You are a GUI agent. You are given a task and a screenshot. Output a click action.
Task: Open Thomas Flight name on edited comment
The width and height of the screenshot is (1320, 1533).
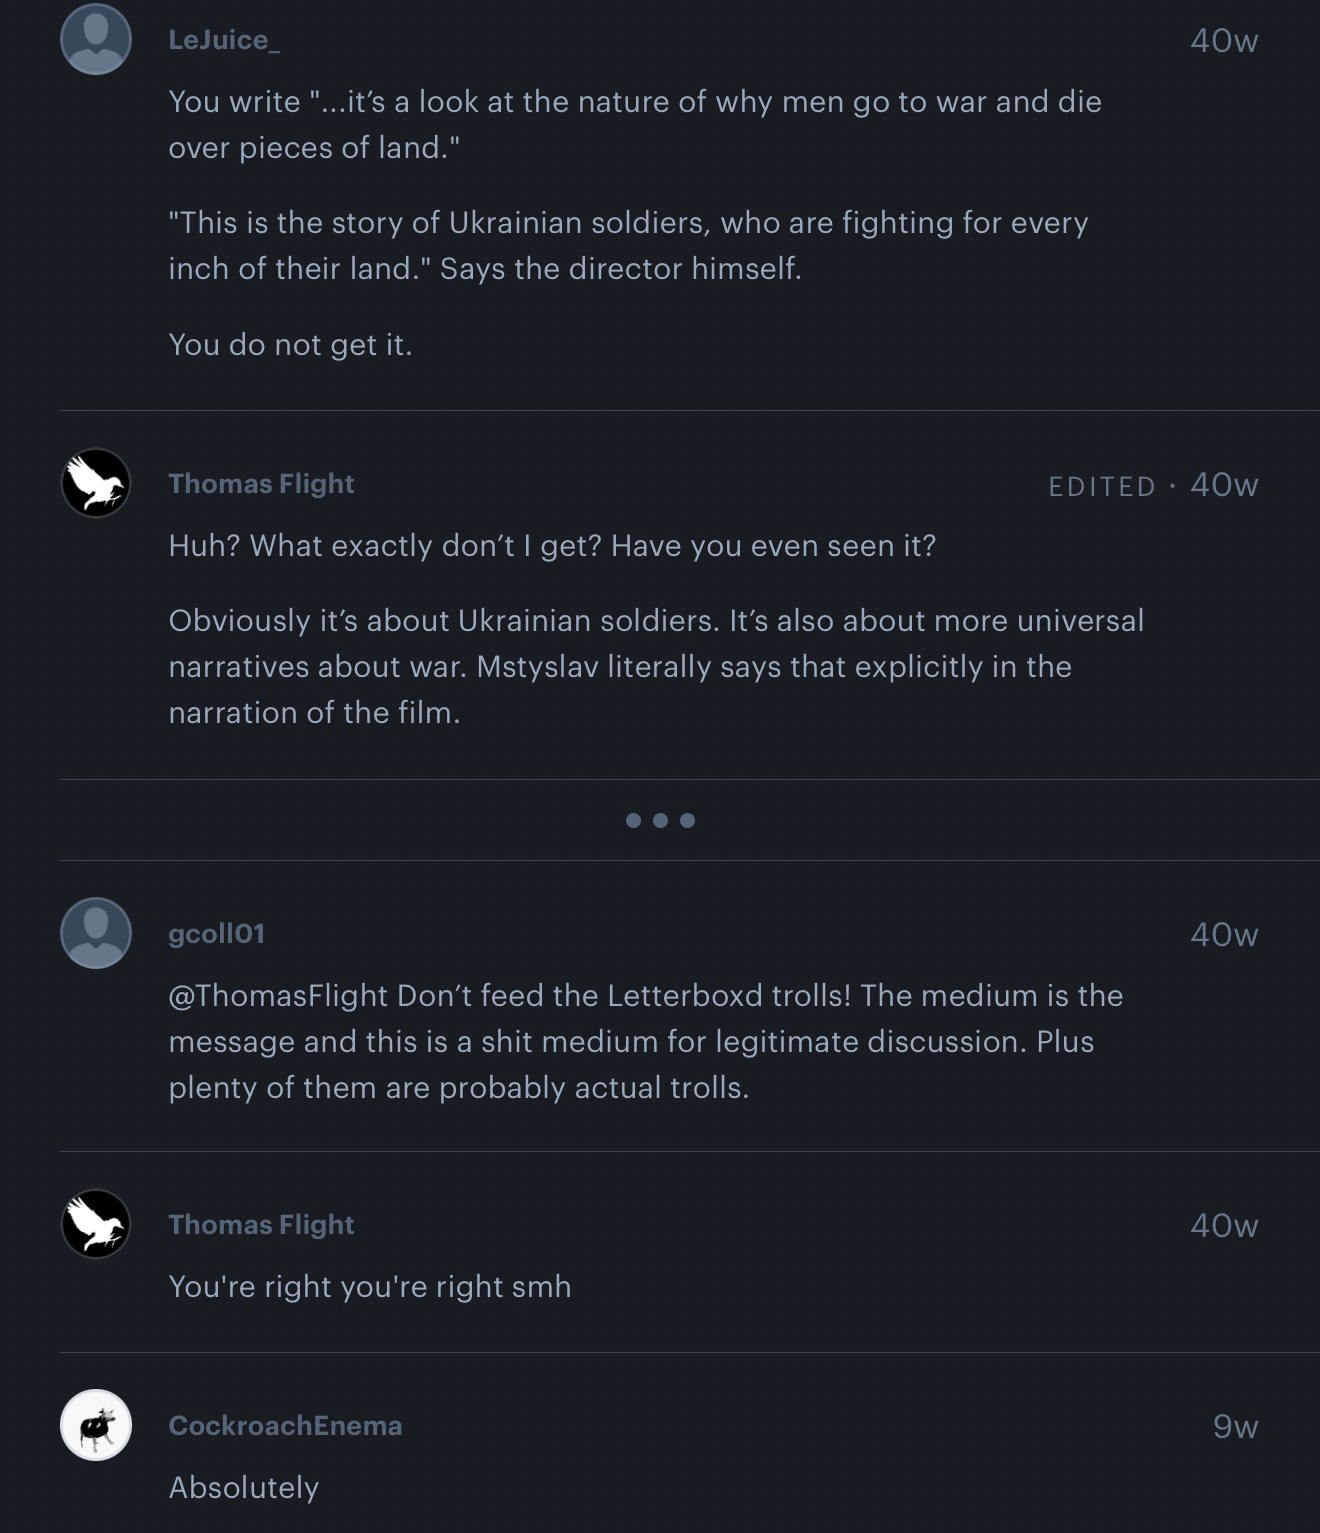coord(261,484)
